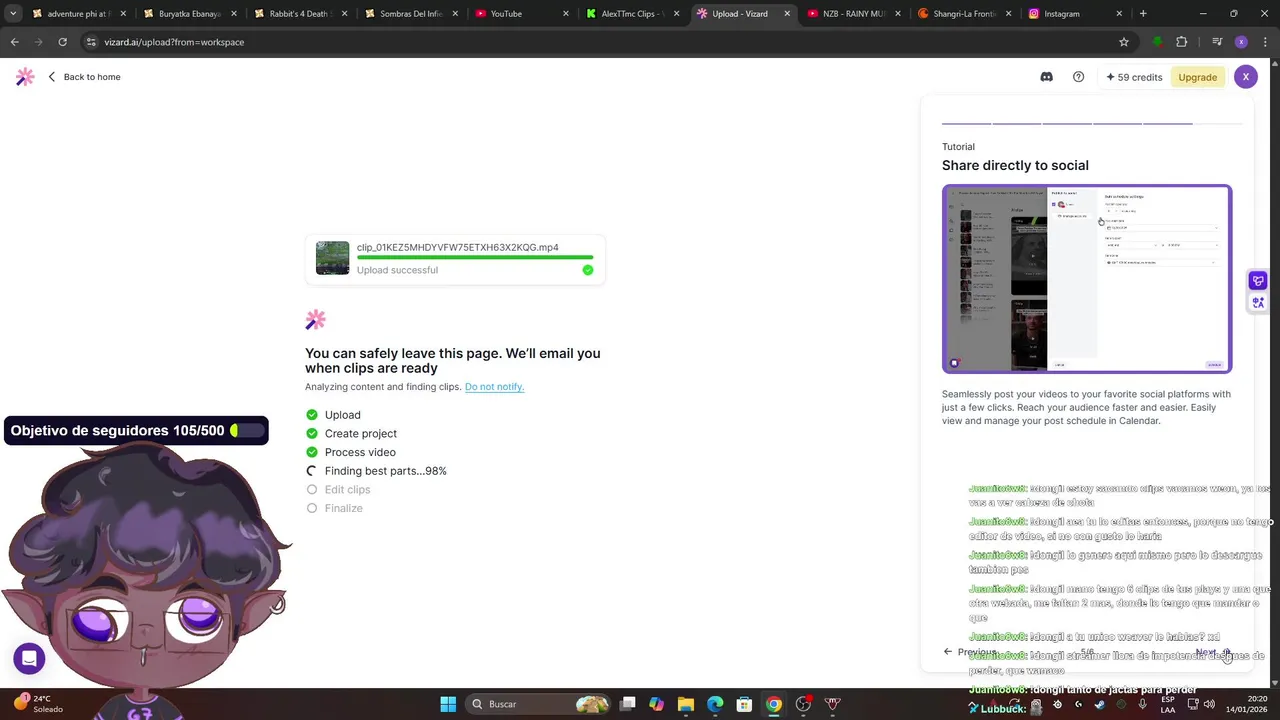Open the purple X account avatar
This screenshot has height=720, width=1280.
click(1245, 77)
